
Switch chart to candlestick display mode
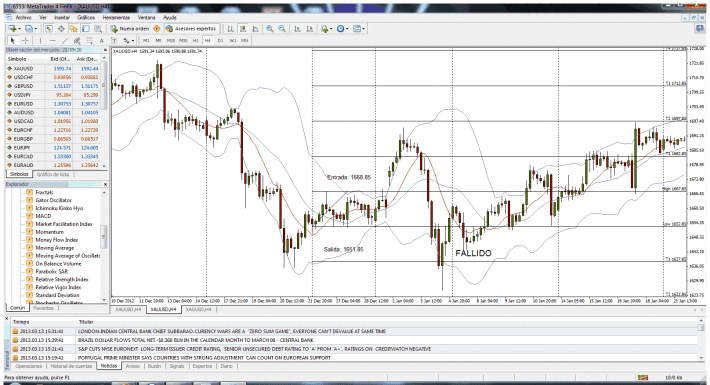tap(243, 29)
